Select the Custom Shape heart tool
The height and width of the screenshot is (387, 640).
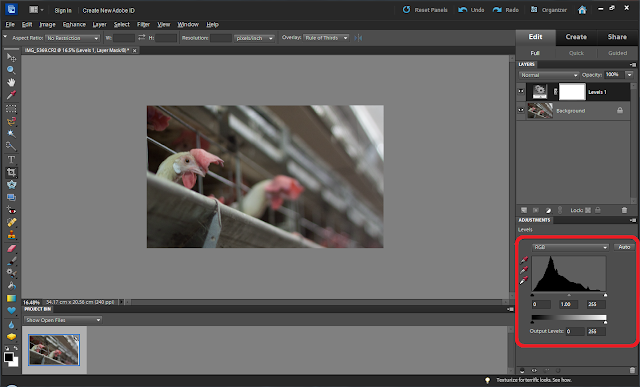(x=11, y=311)
